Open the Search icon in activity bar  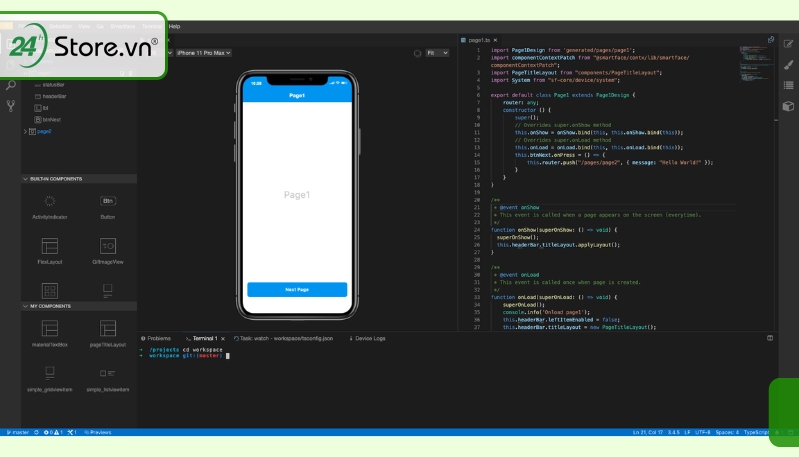pyautogui.click(x=10, y=85)
